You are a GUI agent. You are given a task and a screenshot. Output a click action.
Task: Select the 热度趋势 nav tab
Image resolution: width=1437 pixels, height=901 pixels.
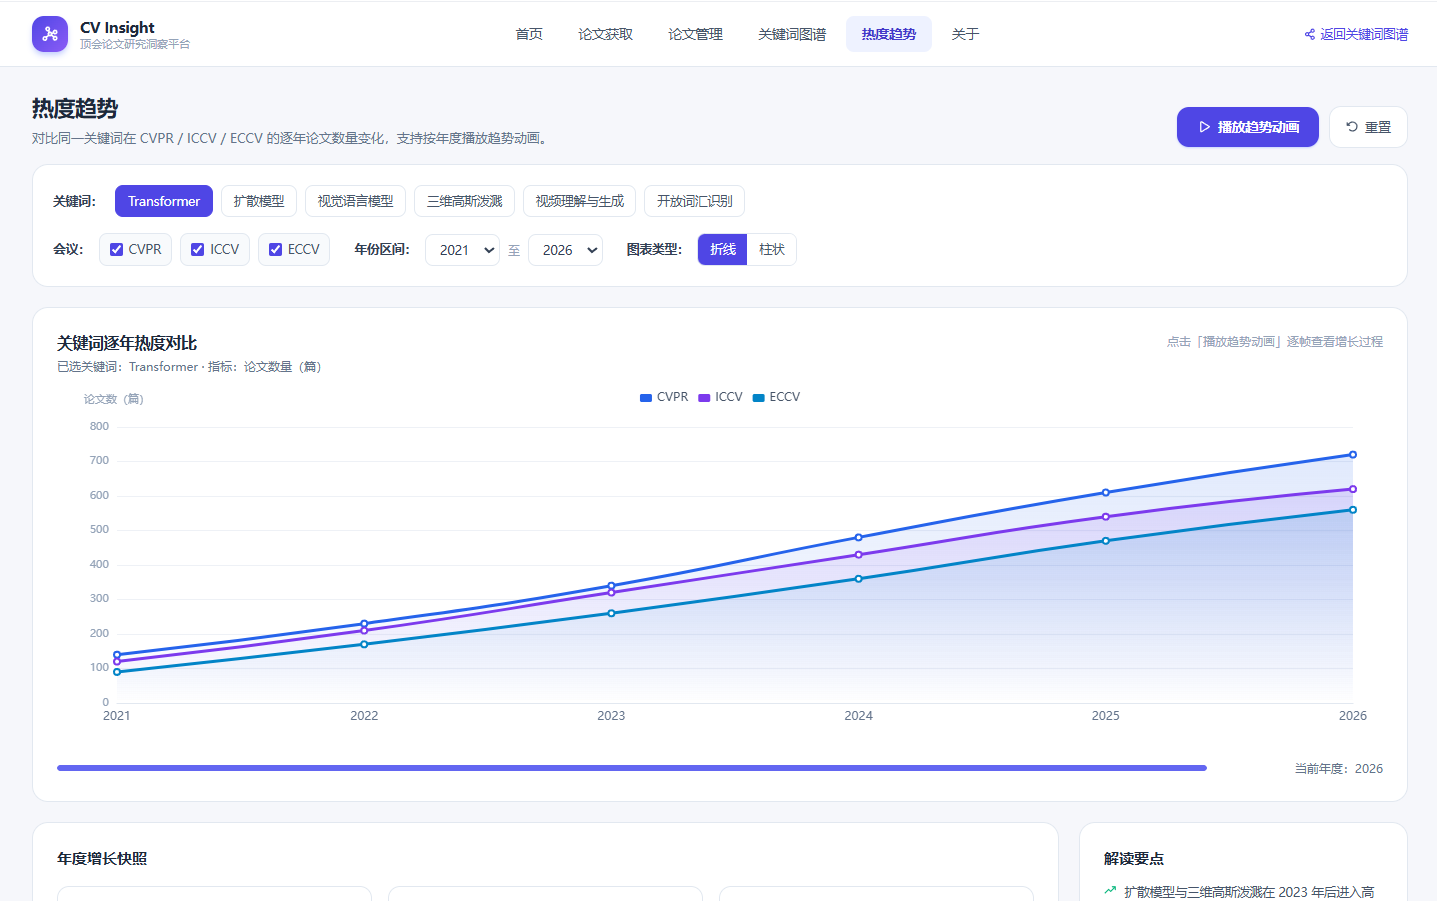point(889,34)
